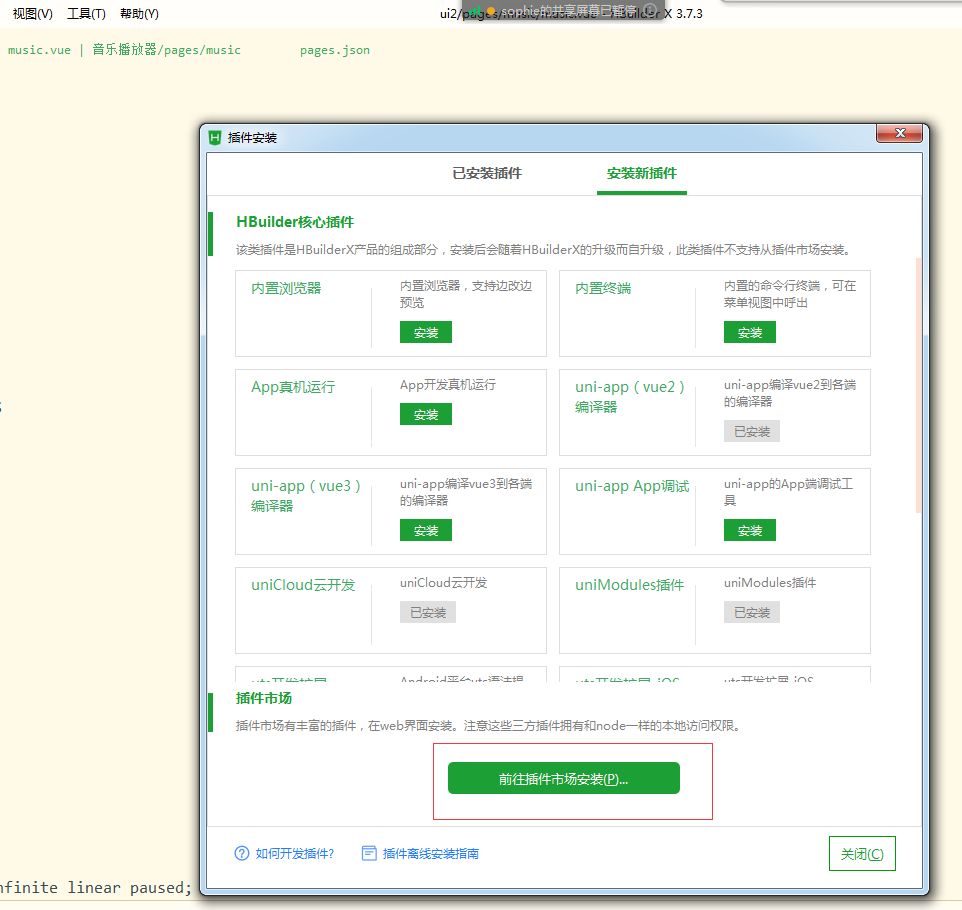The height and width of the screenshot is (910, 962).
Task: Open the 插件离线安装指南 link
Action: pos(431,854)
